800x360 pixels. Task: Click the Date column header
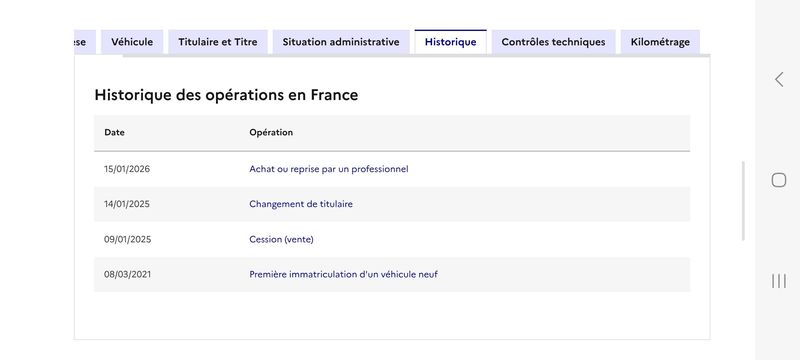coord(114,133)
